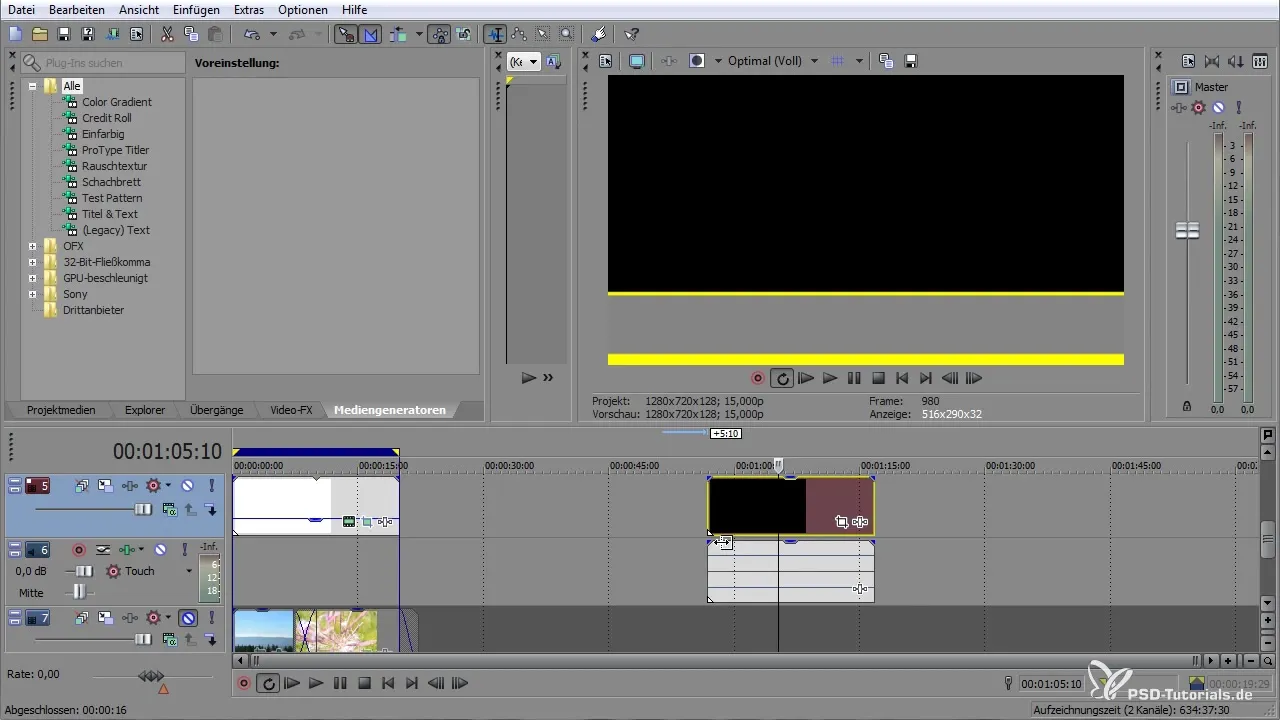Open the Bearbeiten menu

coord(78,9)
